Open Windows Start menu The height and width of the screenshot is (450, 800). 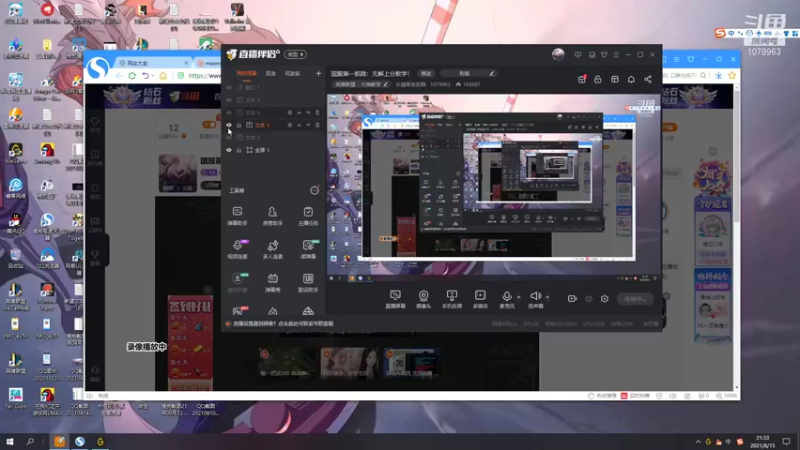click(10, 441)
